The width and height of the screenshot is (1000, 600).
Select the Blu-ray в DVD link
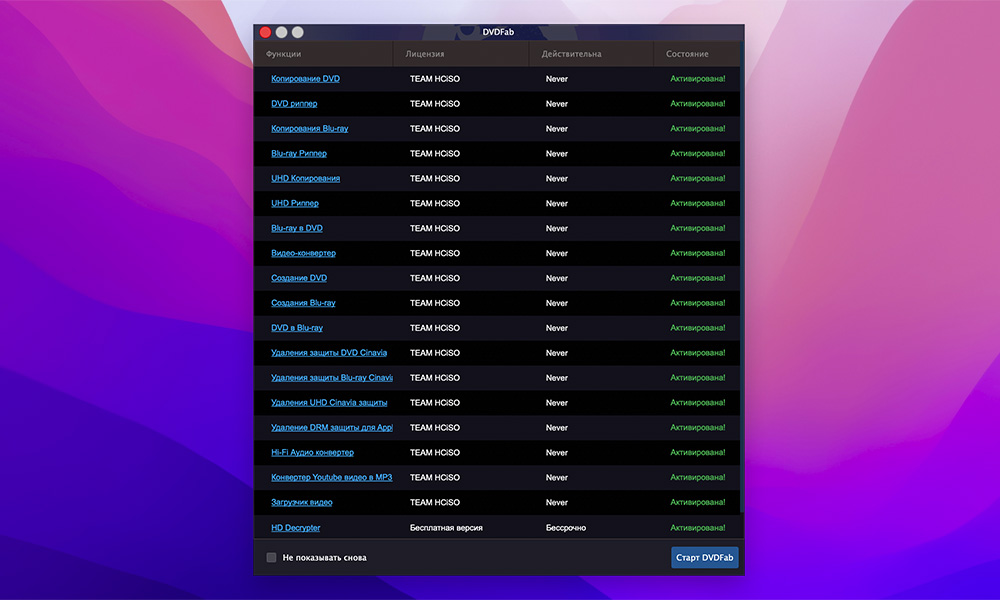pos(296,229)
